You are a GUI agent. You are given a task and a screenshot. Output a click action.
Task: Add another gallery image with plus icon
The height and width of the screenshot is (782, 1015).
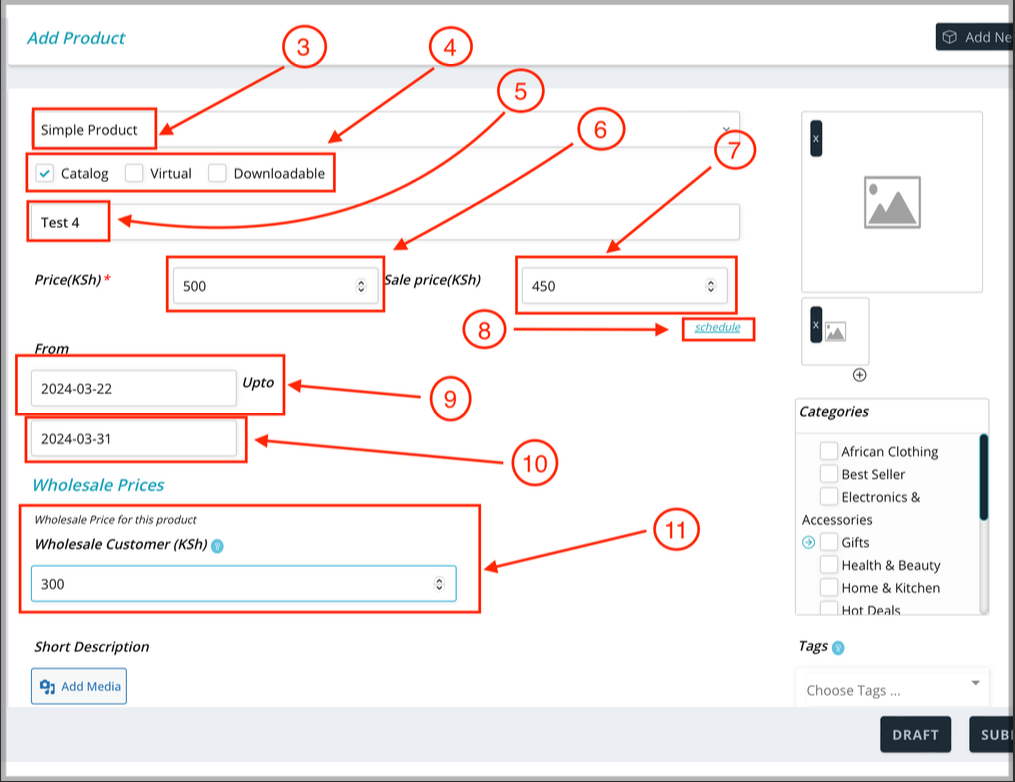click(x=859, y=375)
